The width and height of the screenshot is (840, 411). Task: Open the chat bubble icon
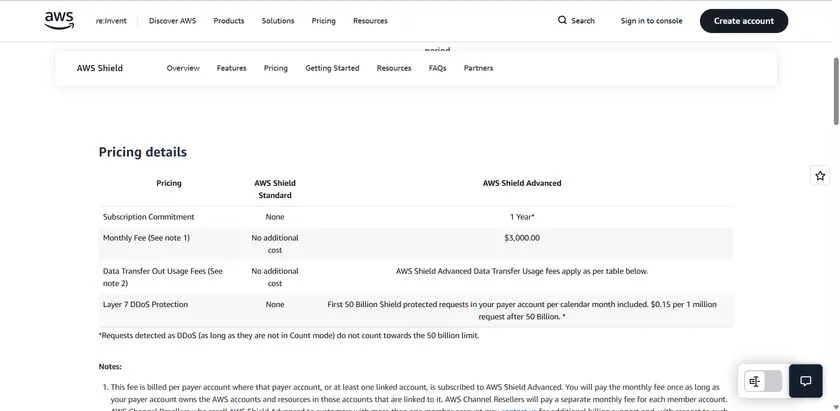click(805, 381)
